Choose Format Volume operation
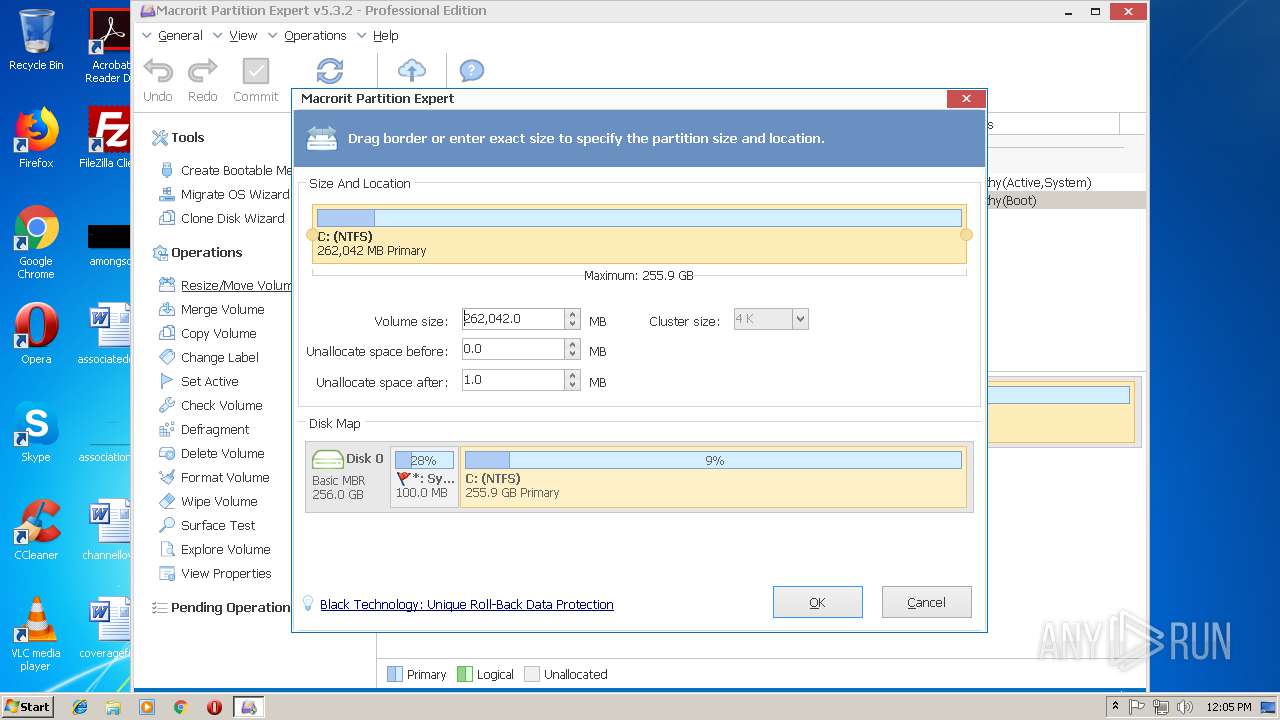Image resolution: width=1280 pixels, height=720 pixels. 214,477
